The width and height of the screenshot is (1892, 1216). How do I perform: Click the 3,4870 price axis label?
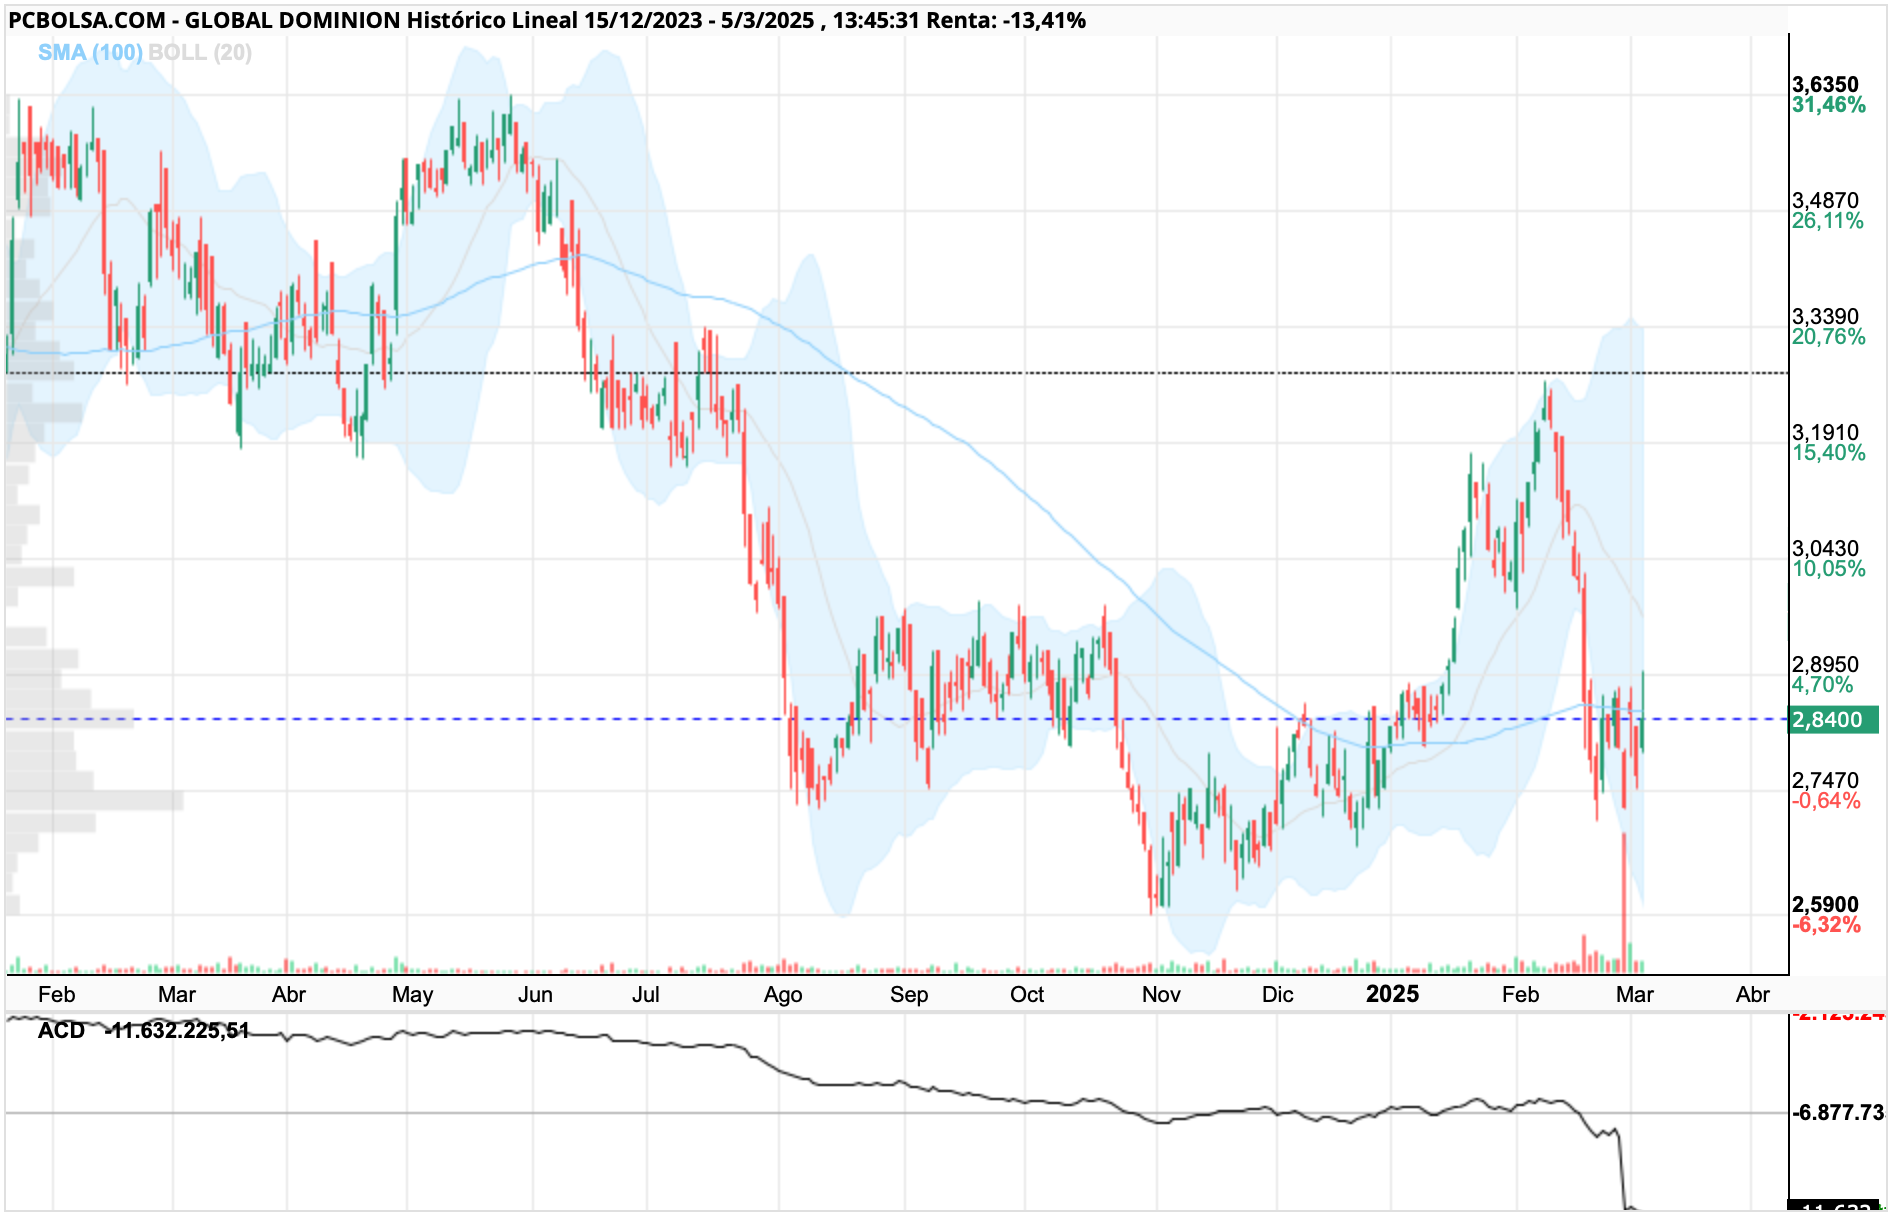coord(1825,200)
